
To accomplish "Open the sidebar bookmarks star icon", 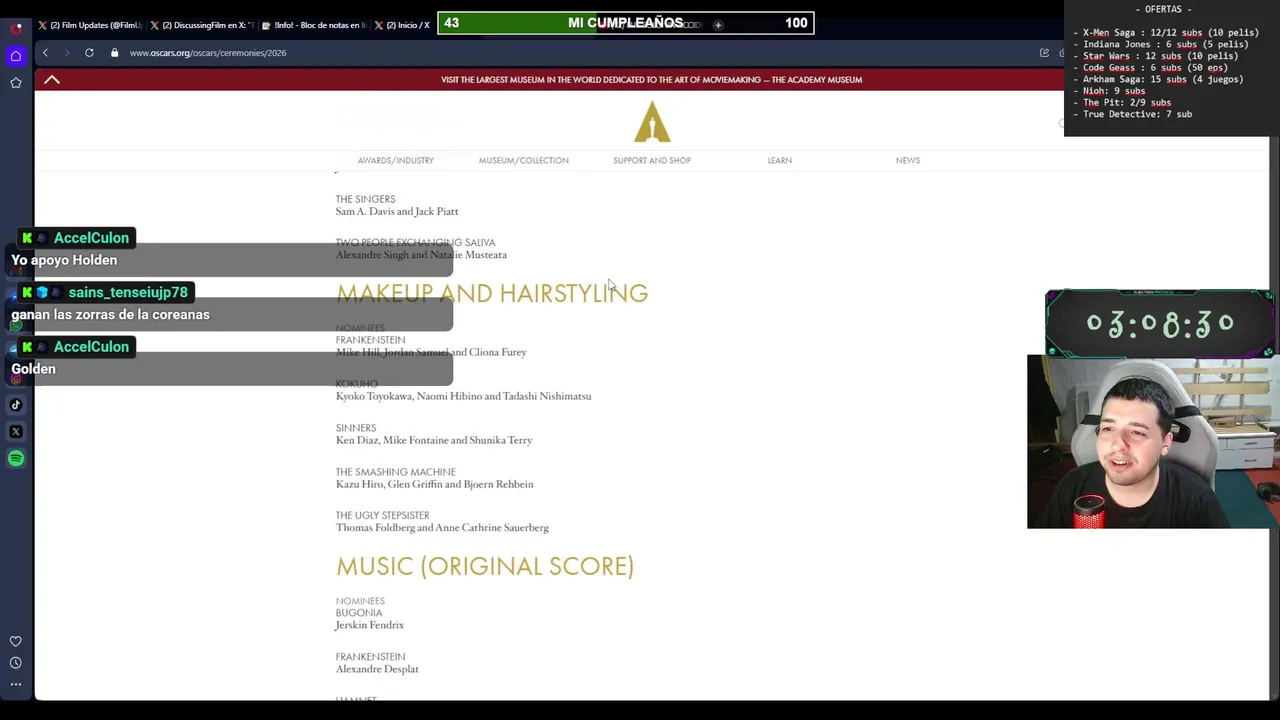I will (16, 83).
